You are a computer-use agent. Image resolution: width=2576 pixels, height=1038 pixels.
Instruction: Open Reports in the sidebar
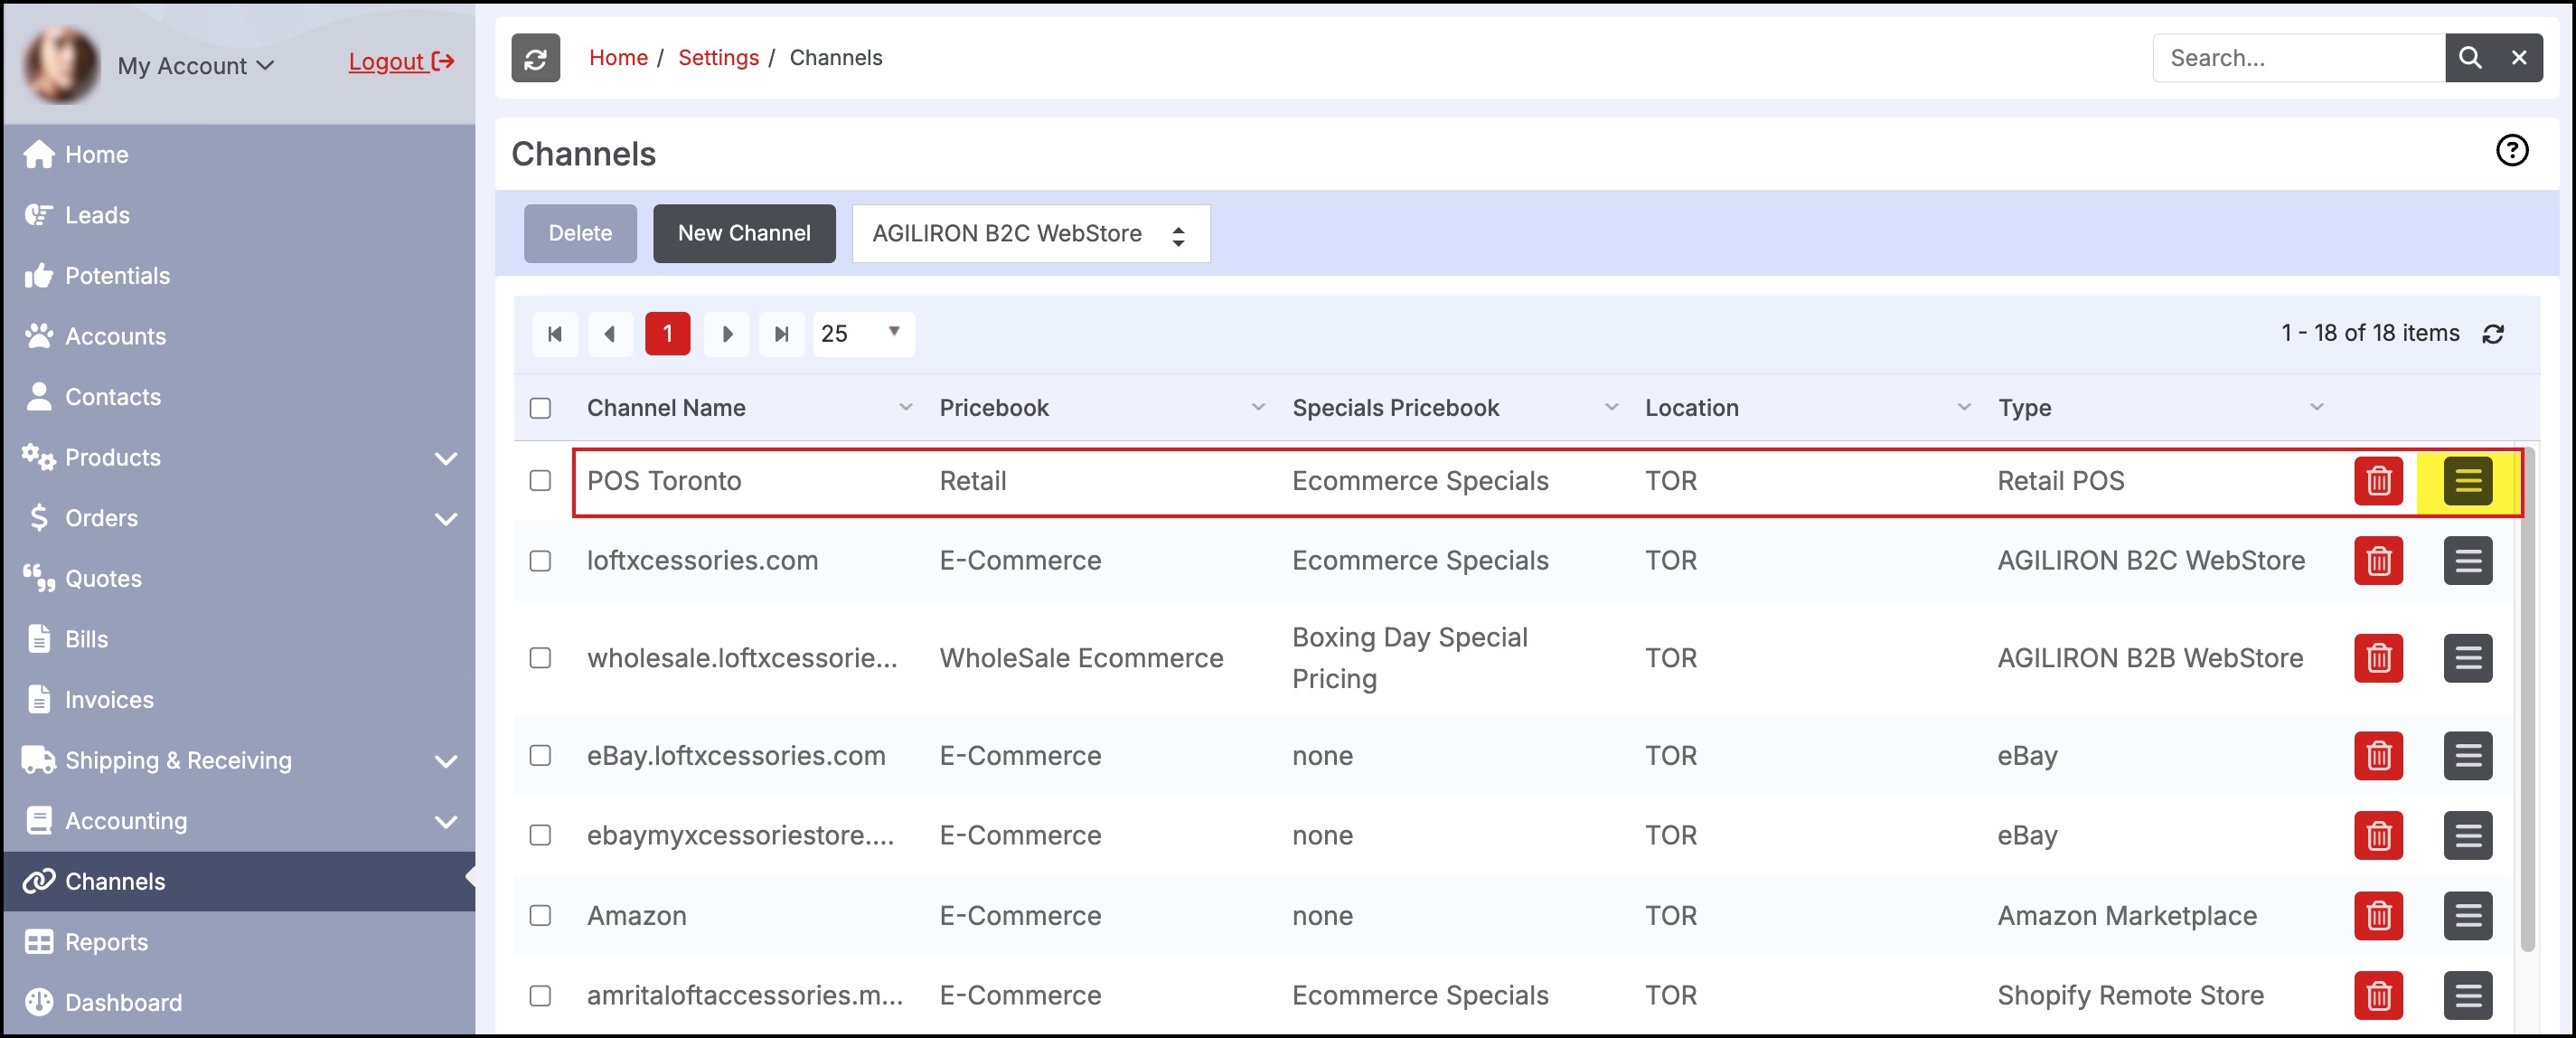[x=239, y=943]
